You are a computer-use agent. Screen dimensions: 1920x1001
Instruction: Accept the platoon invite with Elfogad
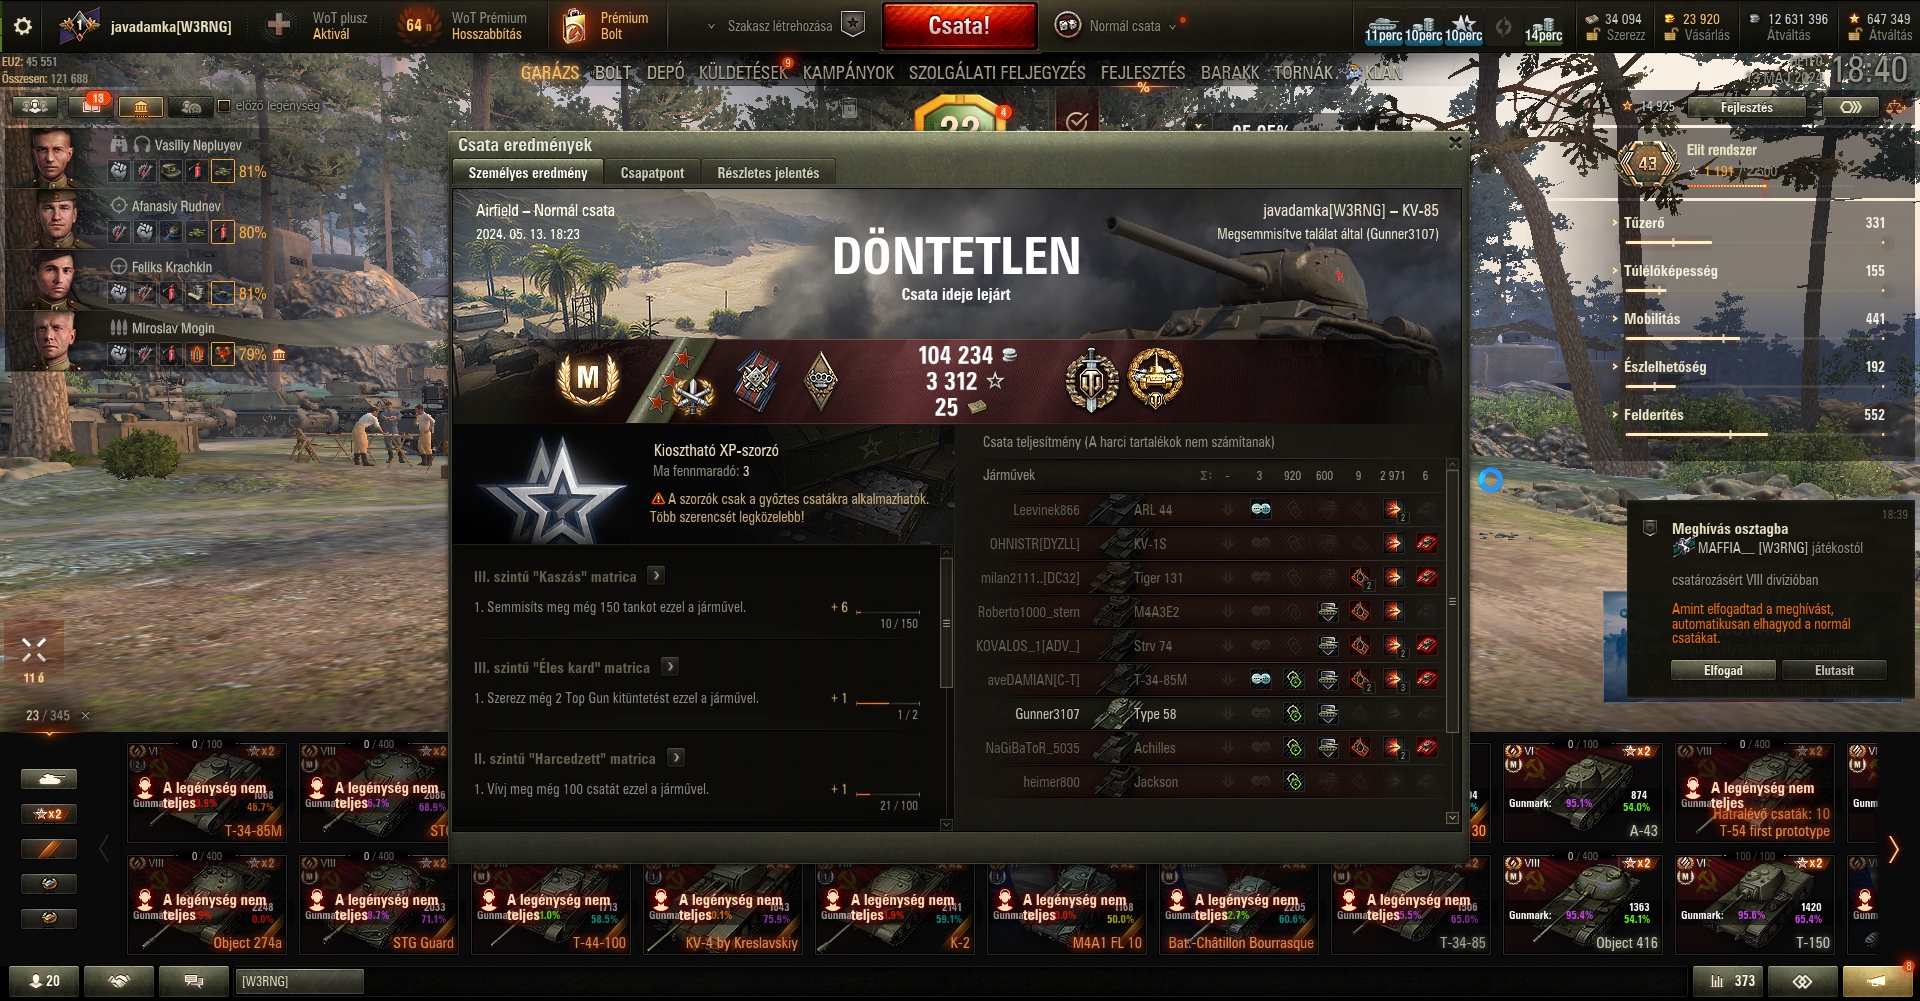(1723, 671)
